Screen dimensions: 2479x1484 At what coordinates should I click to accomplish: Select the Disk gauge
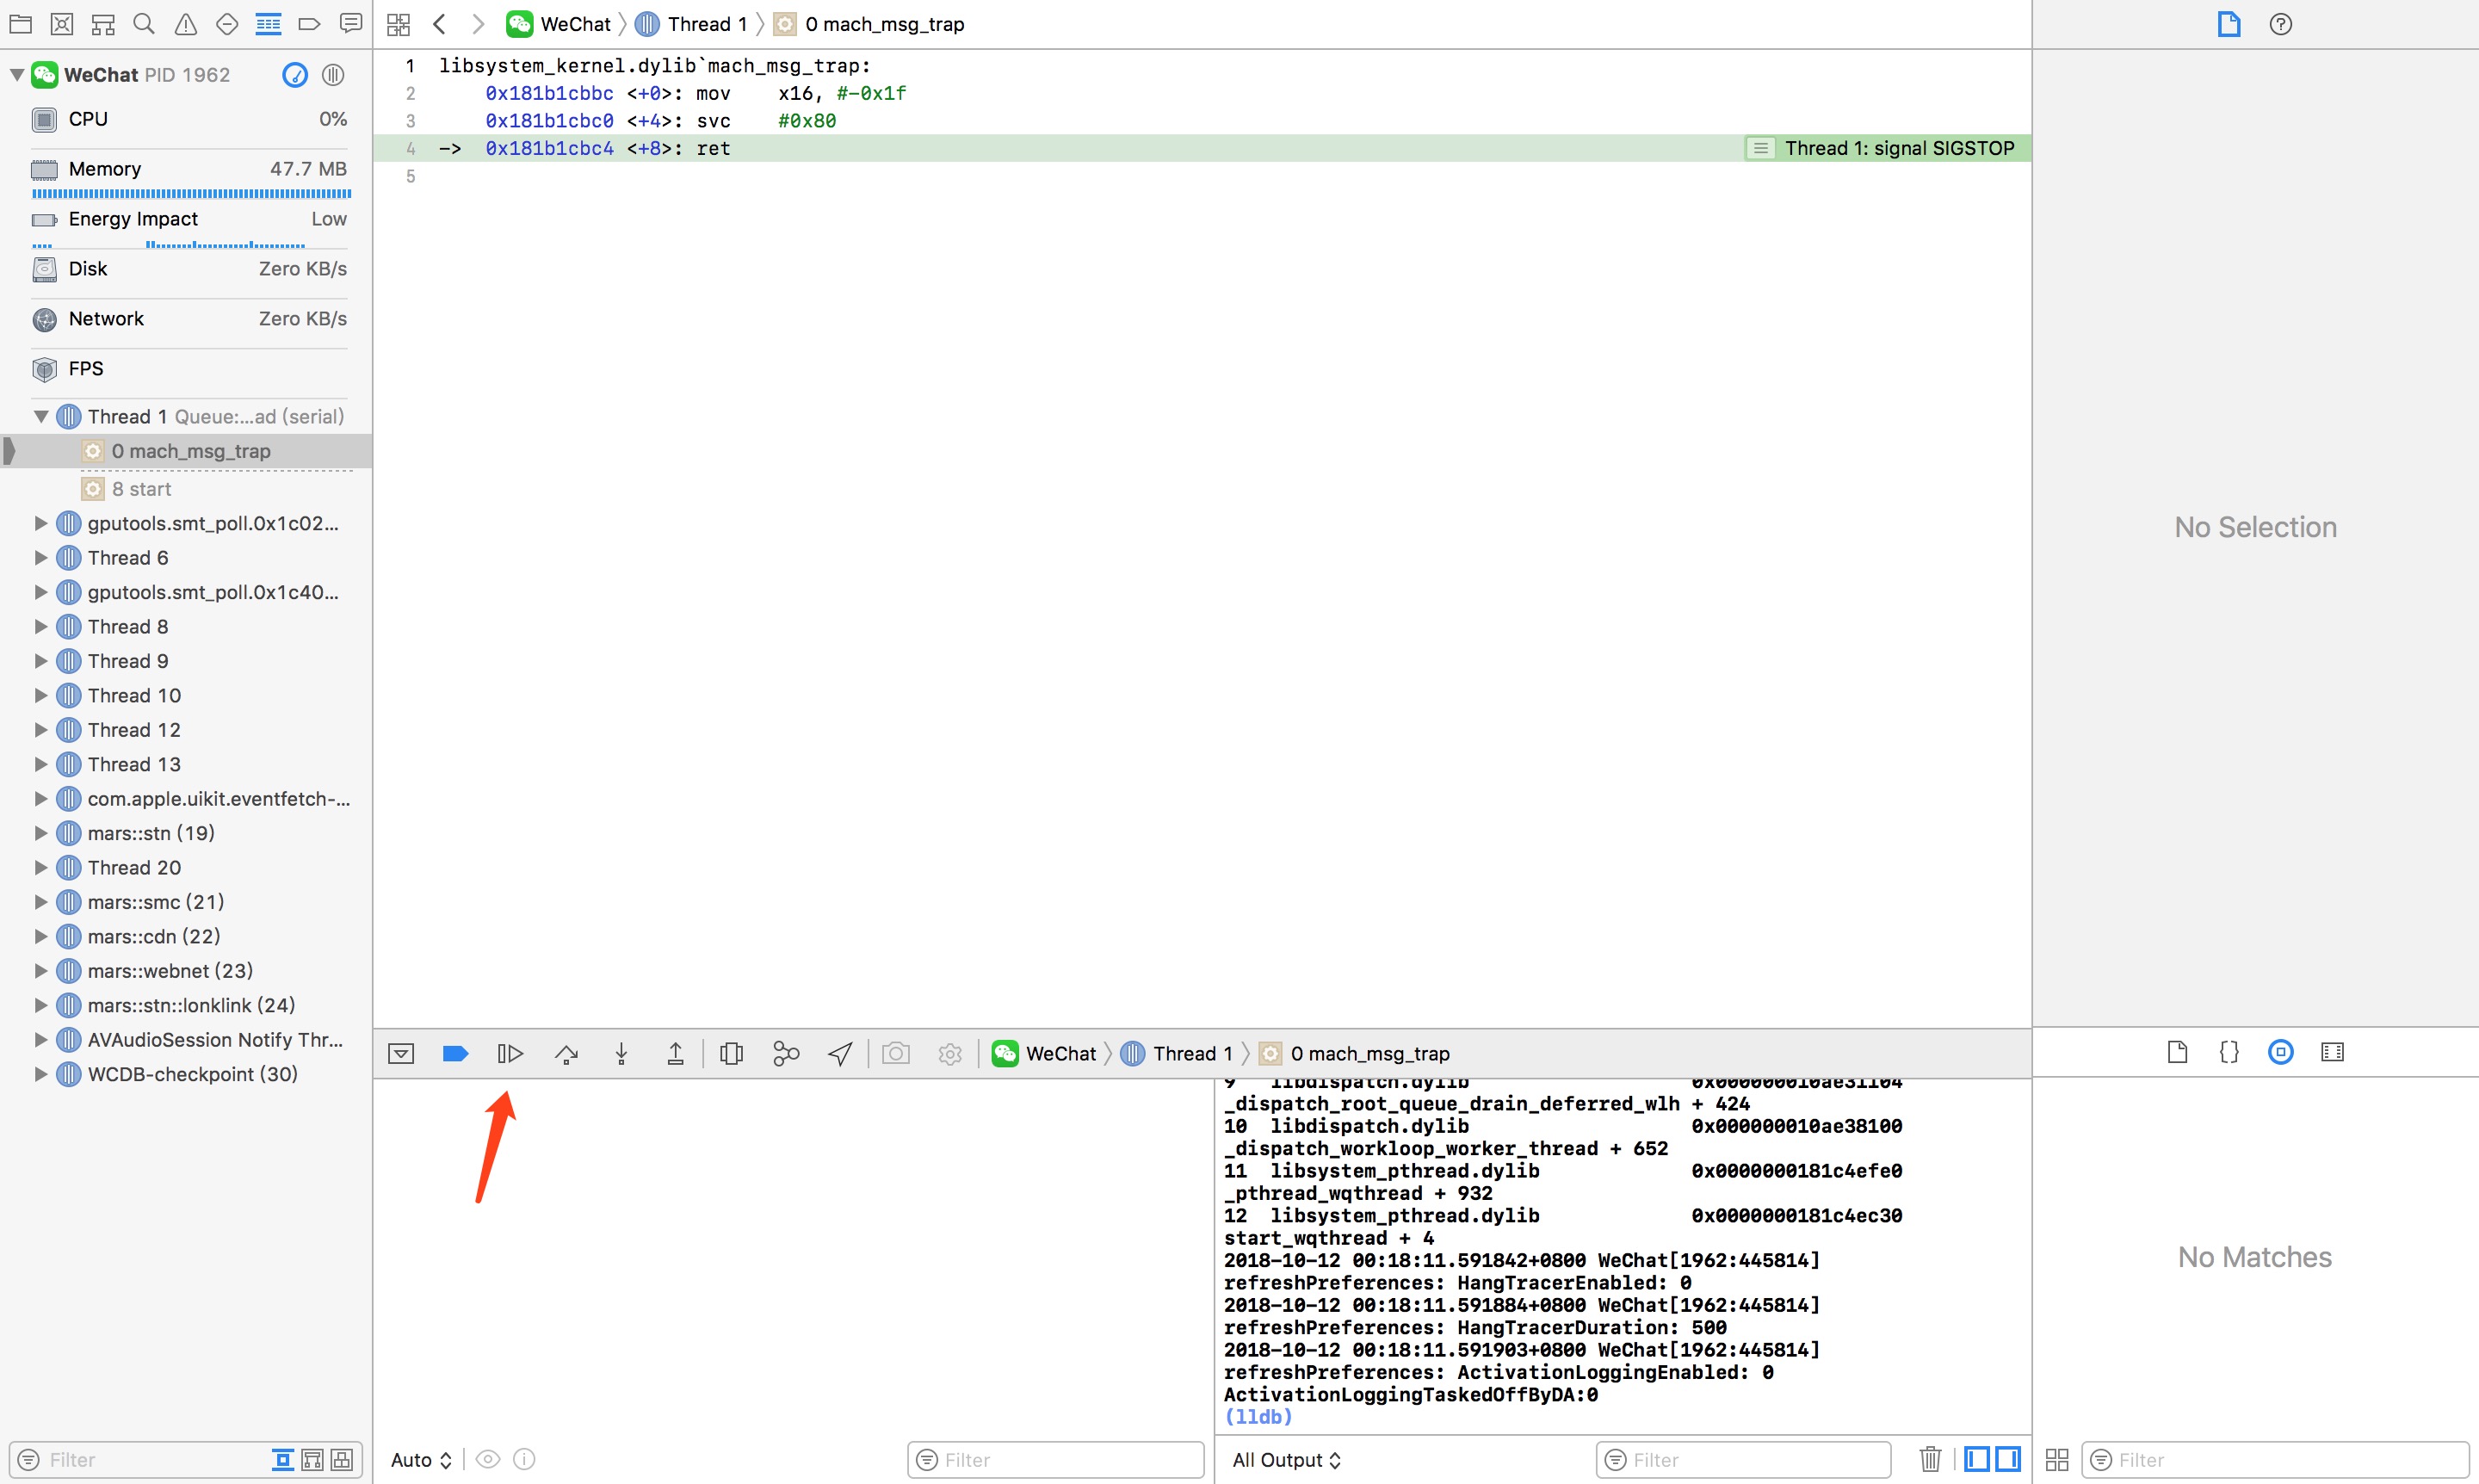[189, 269]
